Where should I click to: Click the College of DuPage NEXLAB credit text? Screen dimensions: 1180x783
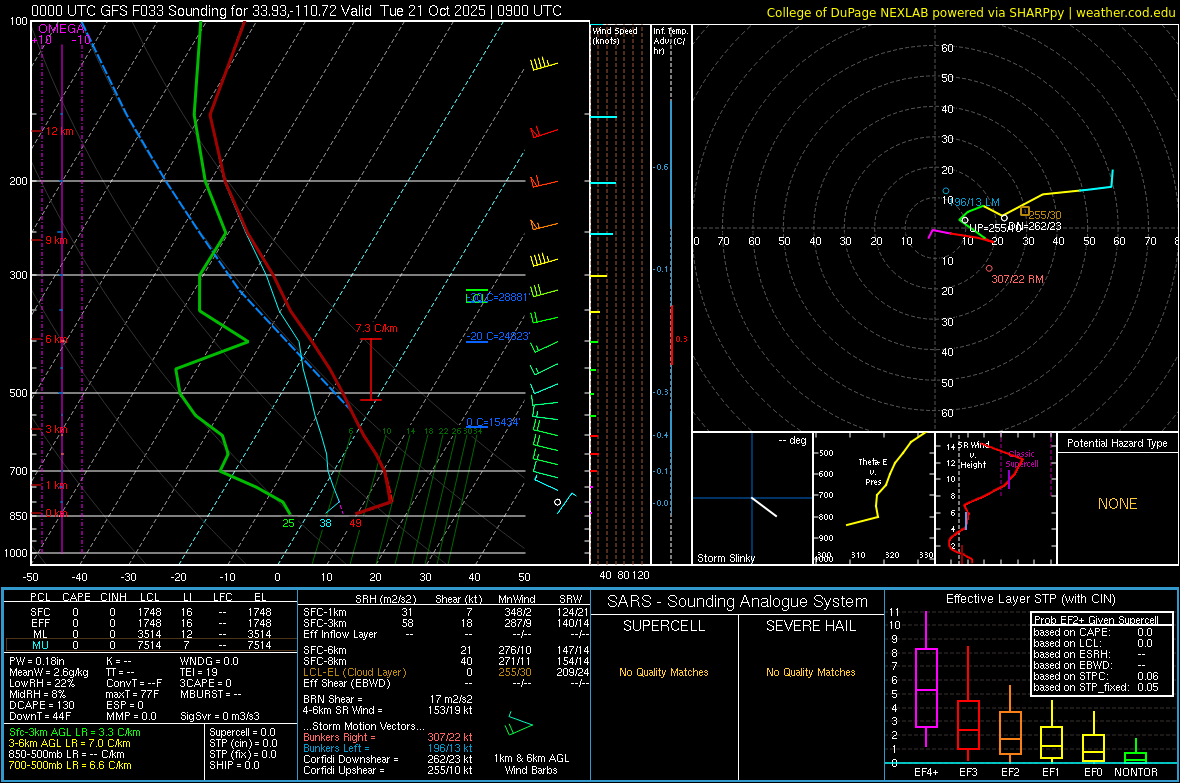[x=971, y=12]
